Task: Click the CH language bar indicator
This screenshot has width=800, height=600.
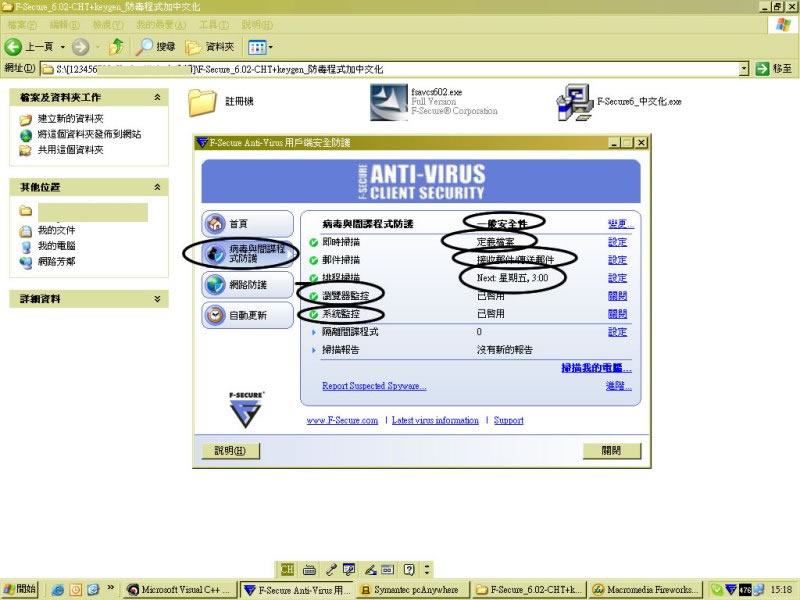Action: coord(287,569)
